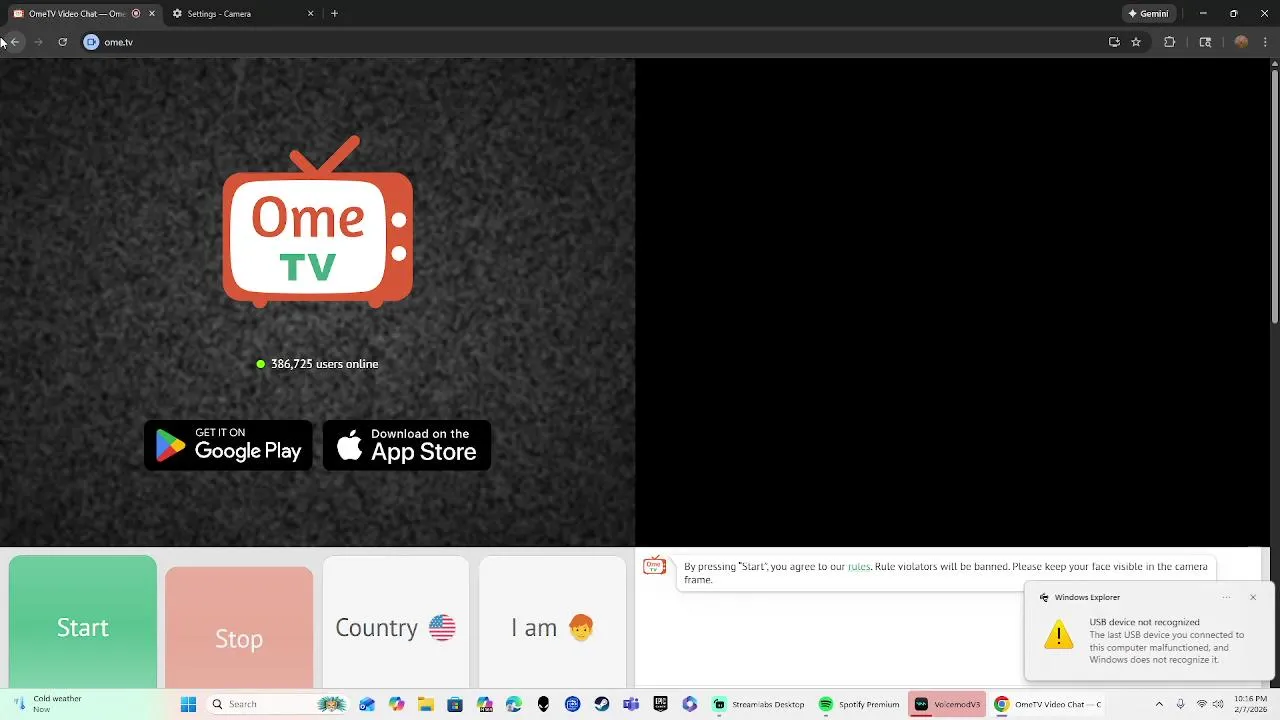1280x720 pixels.
Task: Click the browser forward arrow
Action: [x=38, y=42]
